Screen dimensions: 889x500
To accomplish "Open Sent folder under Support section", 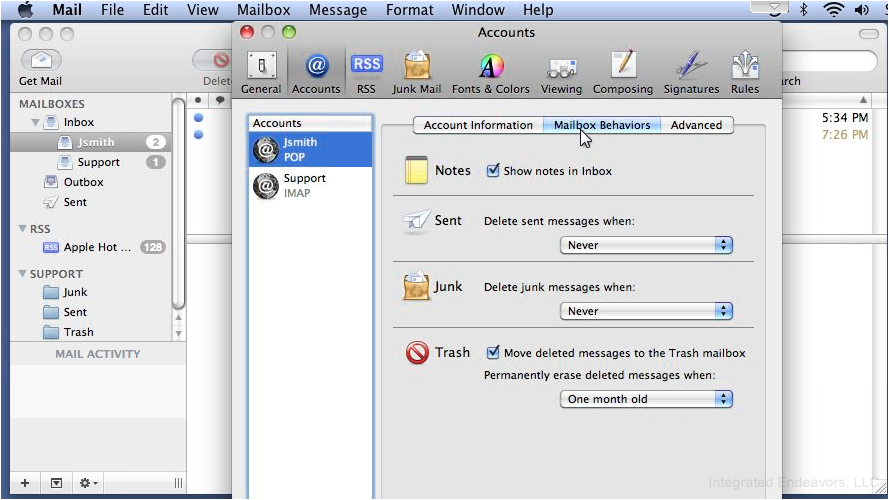I will 75,312.
